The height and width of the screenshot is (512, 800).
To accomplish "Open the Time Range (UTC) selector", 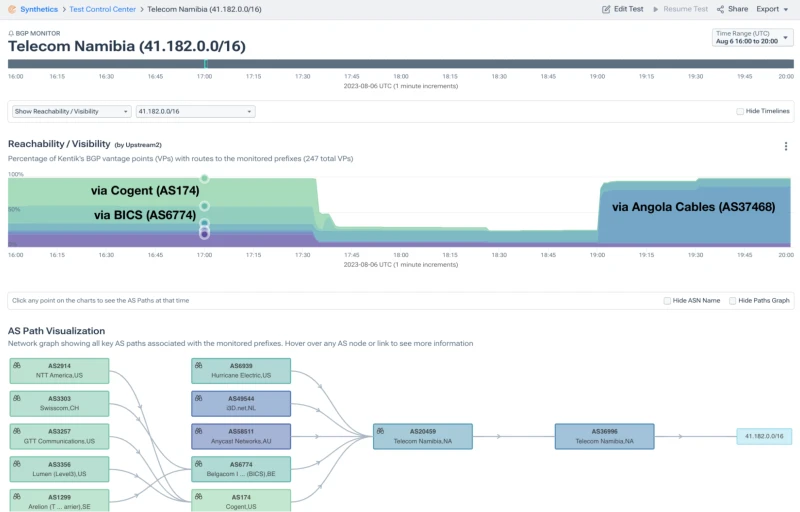I will pyautogui.click(x=753, y=37).
